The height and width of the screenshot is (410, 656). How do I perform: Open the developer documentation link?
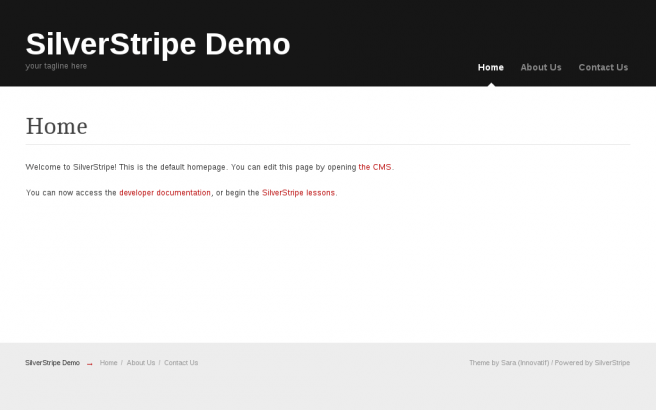tap(165, 193)
